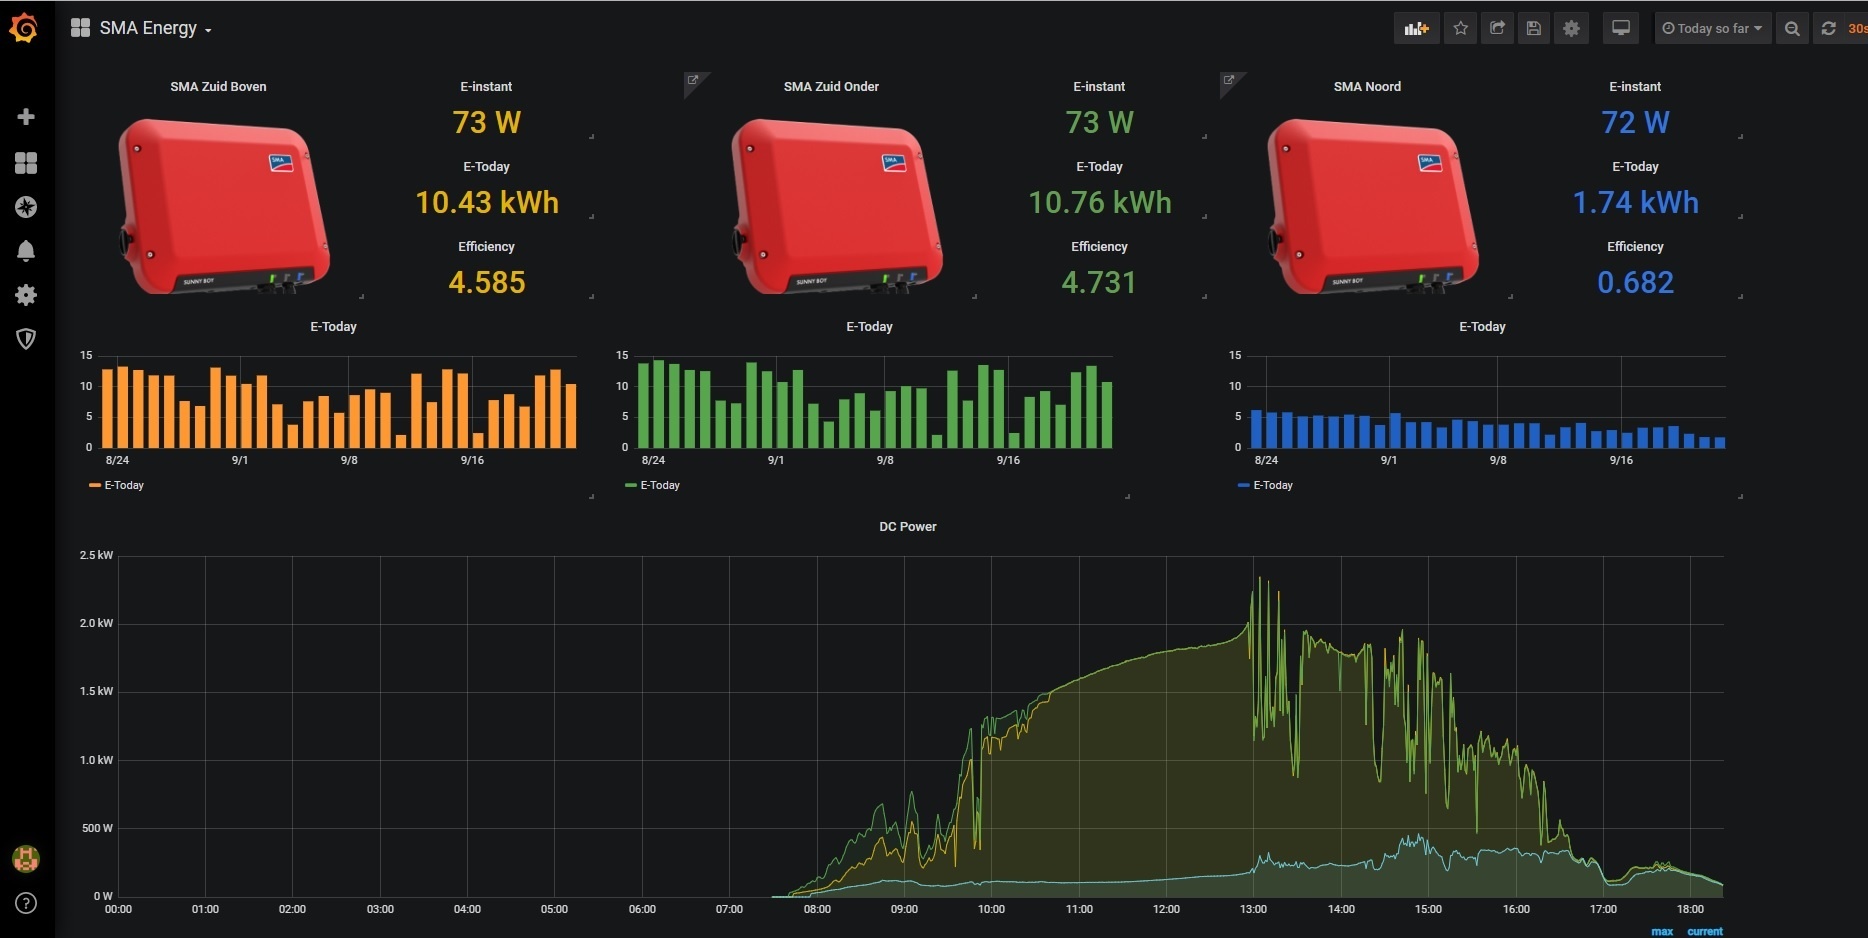Screen dimensions: 1868x938
Task: Click the Add panel toolbar icon
Action: 1416,28
